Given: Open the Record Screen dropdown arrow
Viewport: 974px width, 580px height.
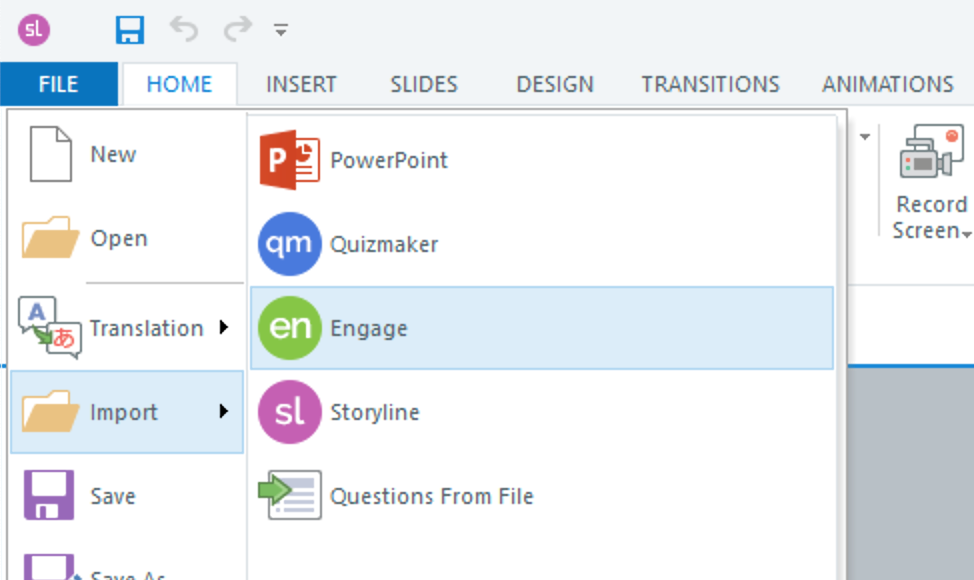Looking at the screenshot, I should (966, 233).
